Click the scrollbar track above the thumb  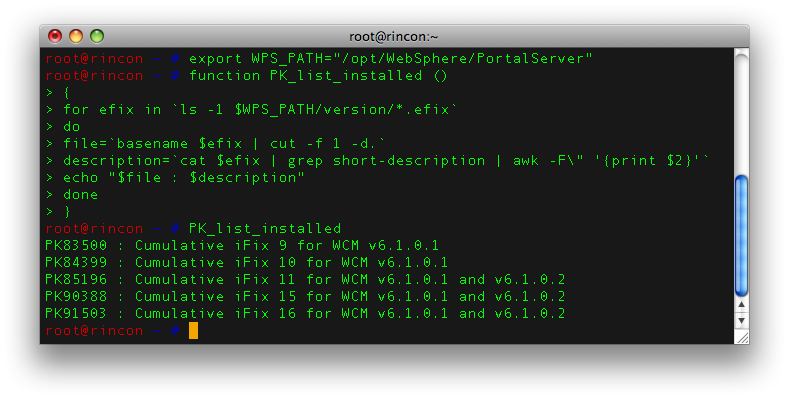[741, 113]
